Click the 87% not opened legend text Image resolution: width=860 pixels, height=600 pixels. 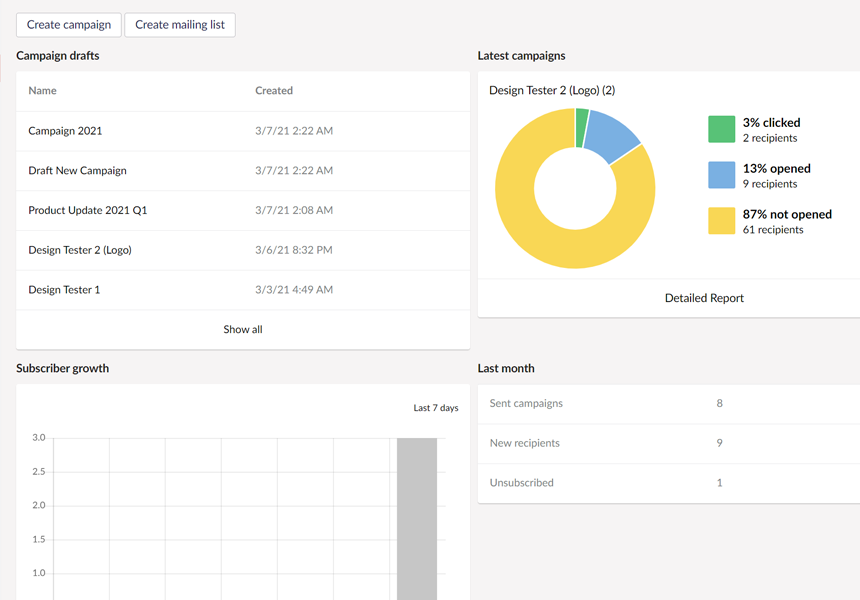tap(787, 214)
